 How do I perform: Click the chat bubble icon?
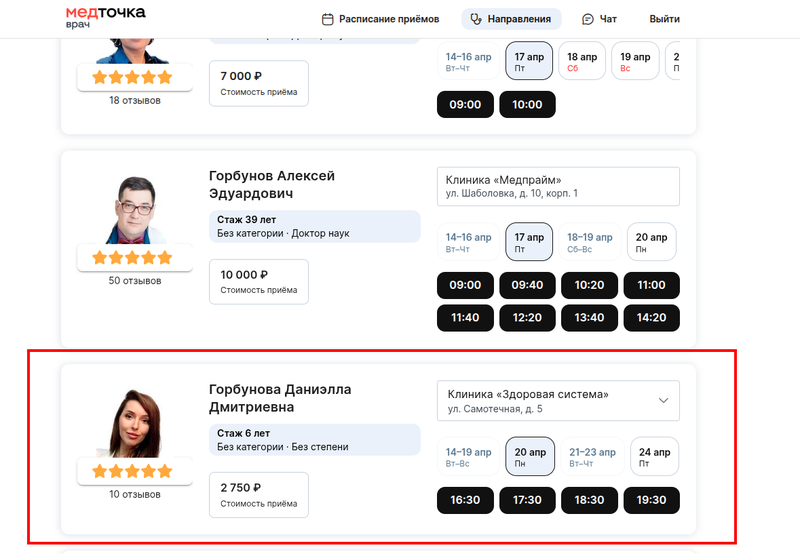[588, 19]
